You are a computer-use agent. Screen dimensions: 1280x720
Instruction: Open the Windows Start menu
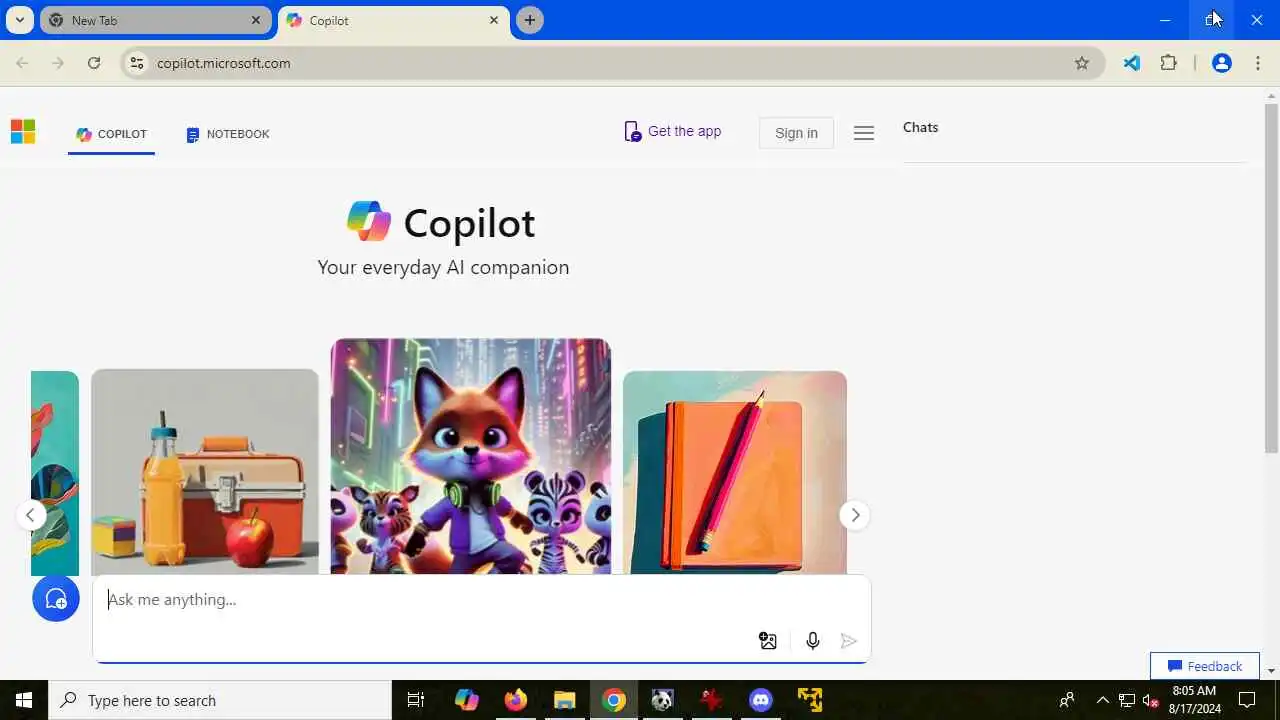coord(24,700)
